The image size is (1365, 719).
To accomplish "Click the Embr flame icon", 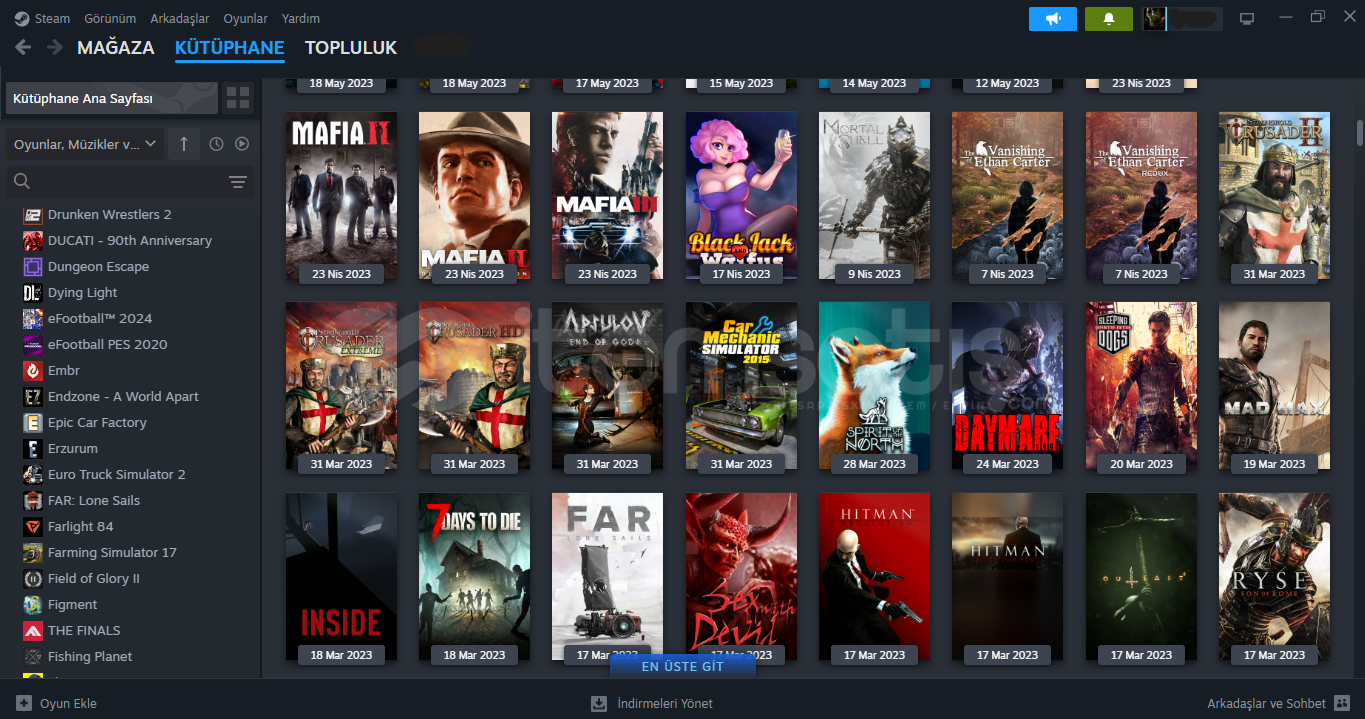I will pos(32,370).
